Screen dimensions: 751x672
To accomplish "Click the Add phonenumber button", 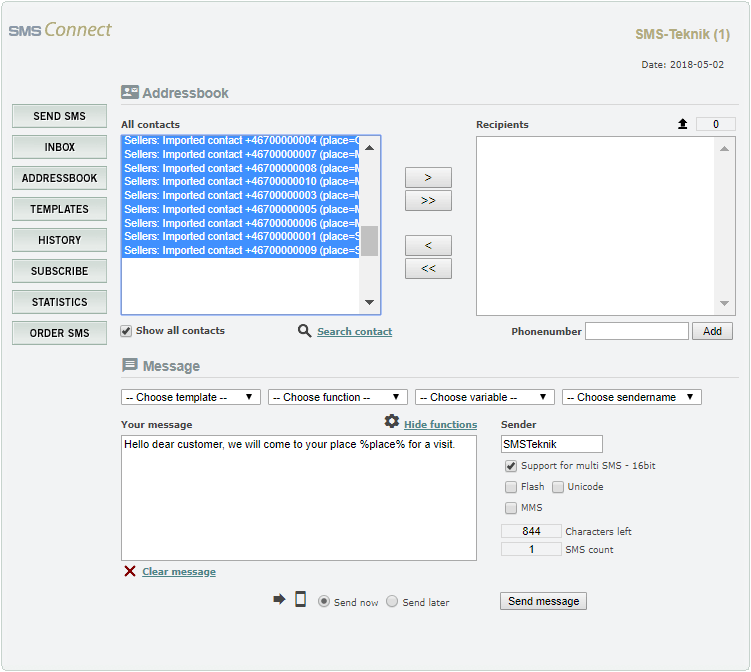I will (712, 331).
